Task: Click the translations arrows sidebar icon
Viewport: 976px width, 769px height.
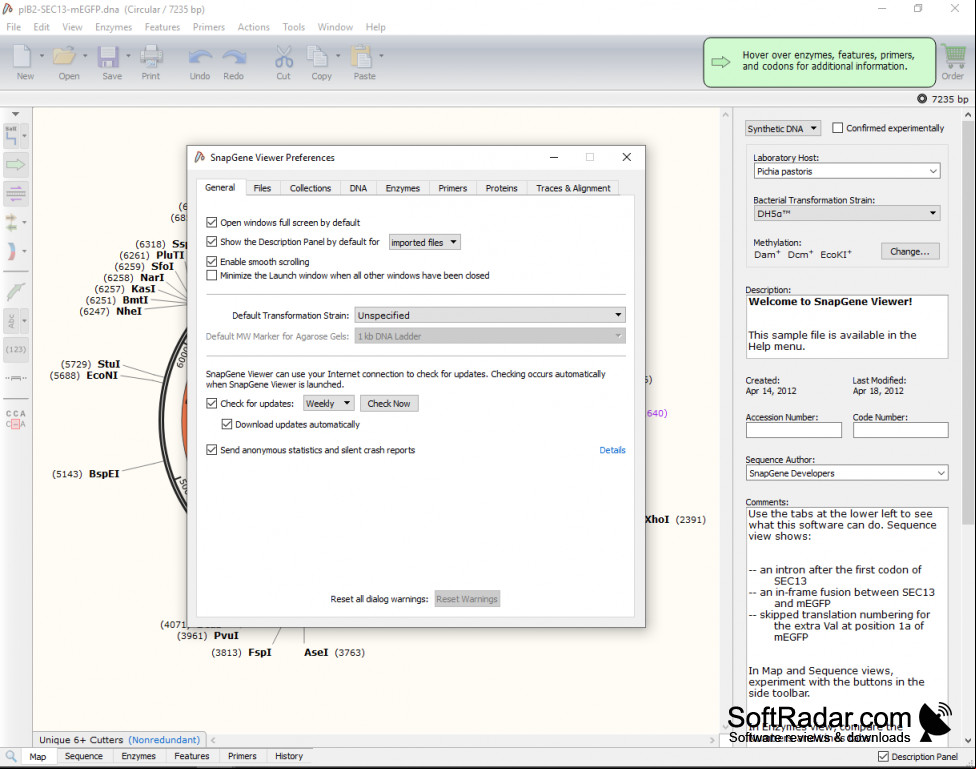Action: tap(11, 222)
